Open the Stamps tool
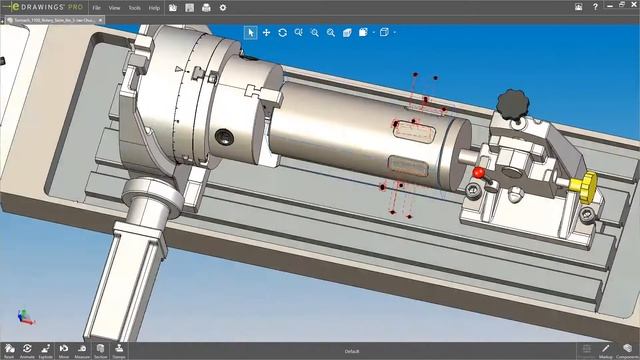Image resolution: width=640 pixels, height=360 pixels. (x=119, y=351)
